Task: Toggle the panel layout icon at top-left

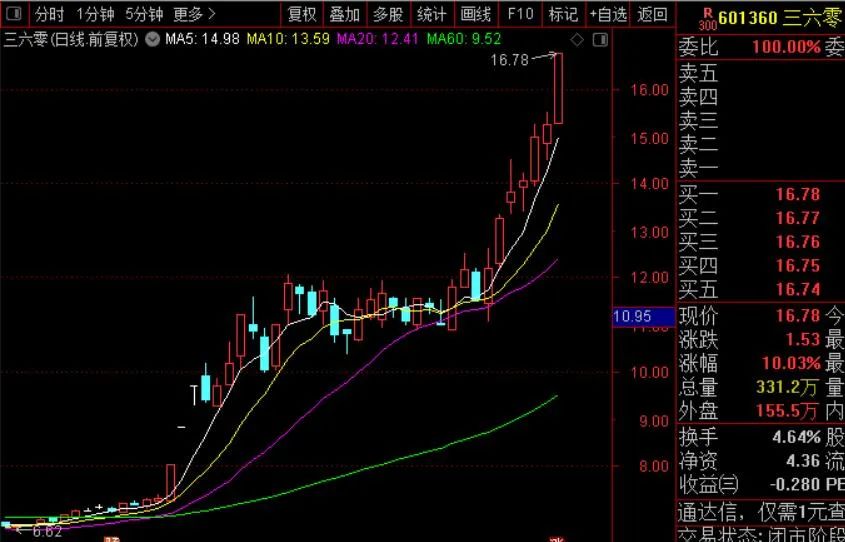Action: tap(14, 13)
